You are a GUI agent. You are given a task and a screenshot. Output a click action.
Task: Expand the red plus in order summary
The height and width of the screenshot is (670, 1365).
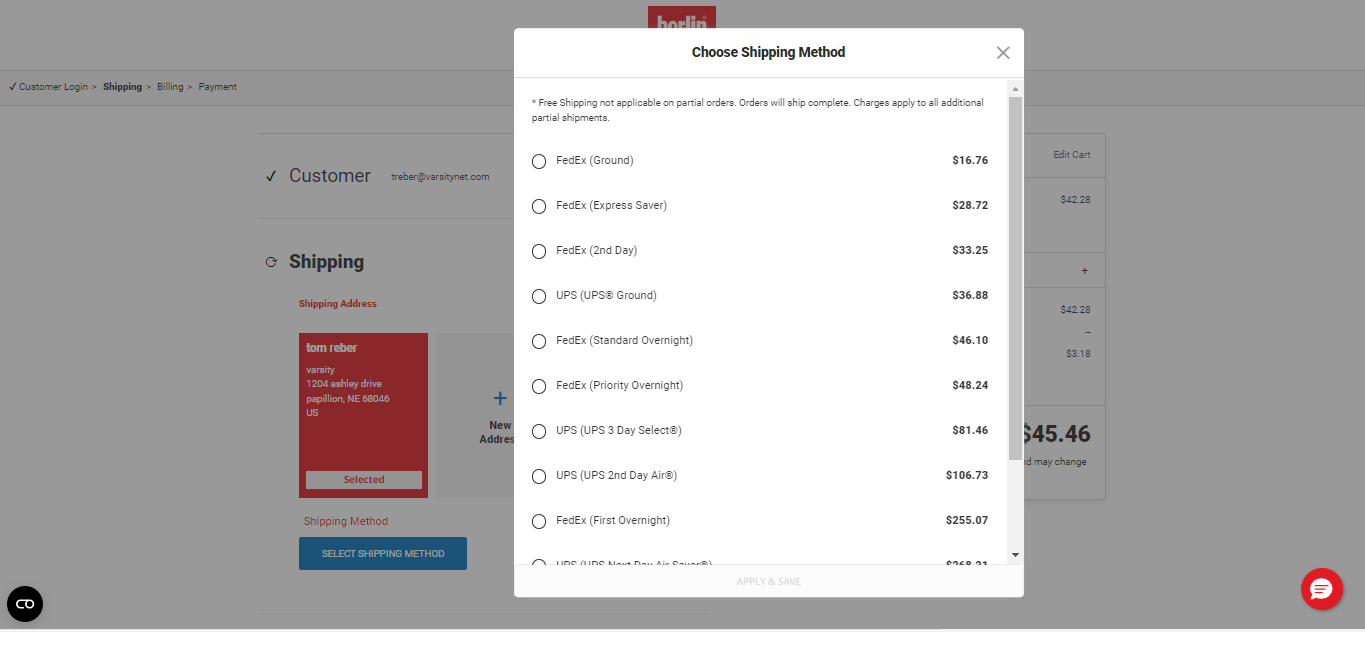[x=1085, y=271]
